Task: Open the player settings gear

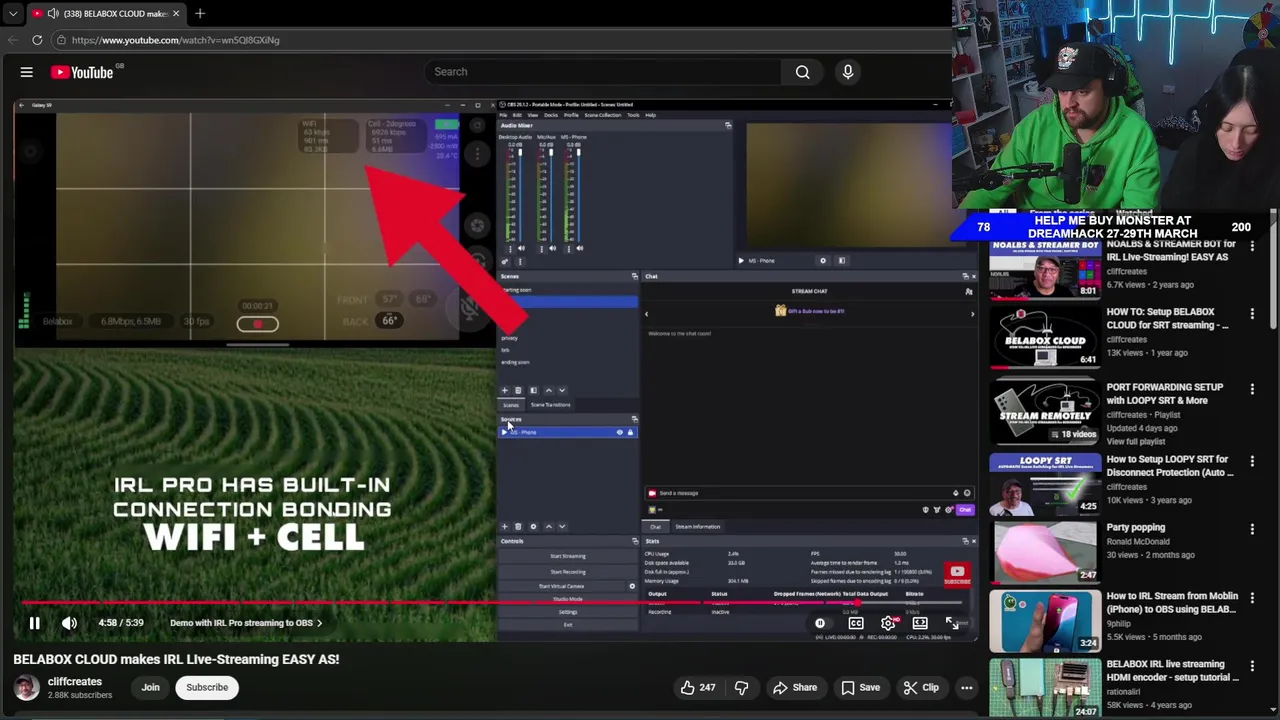Action: pos(888,623)
